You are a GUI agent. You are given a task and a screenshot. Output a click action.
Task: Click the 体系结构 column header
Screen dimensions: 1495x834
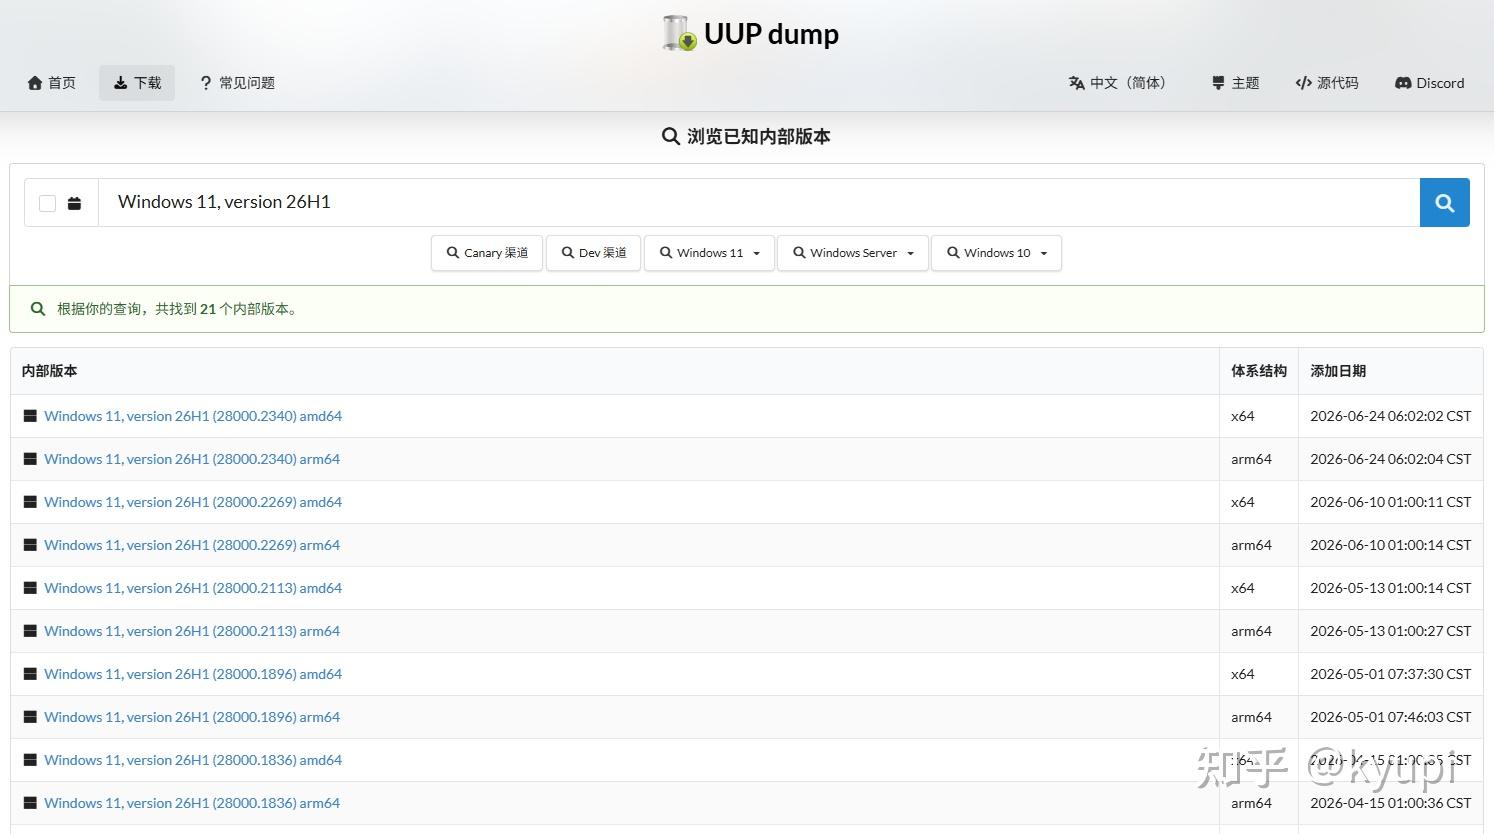1259,371
